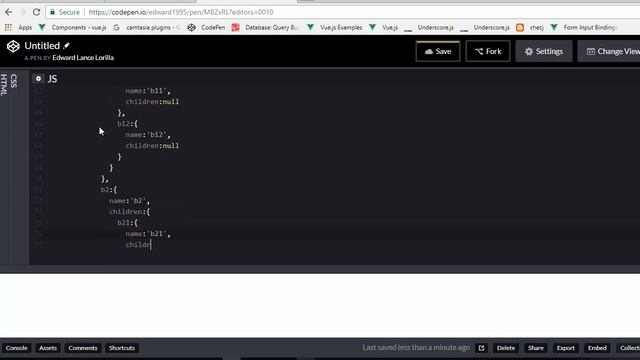This screenshot has height=360, width=640.
Task: Click code line name:'b12'
Action: click(148, 135)
